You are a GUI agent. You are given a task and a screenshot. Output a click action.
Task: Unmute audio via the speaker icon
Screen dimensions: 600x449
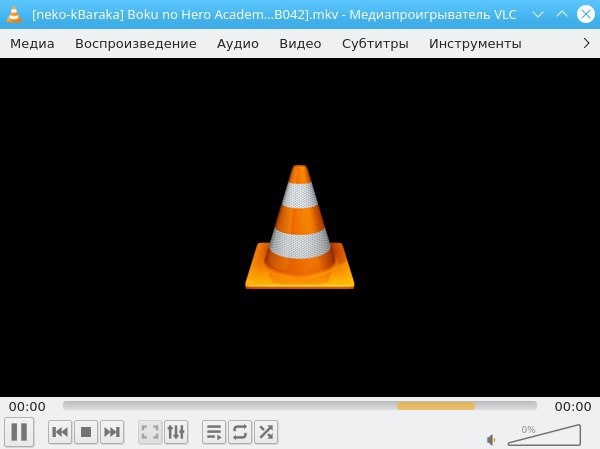pos(492,440)
